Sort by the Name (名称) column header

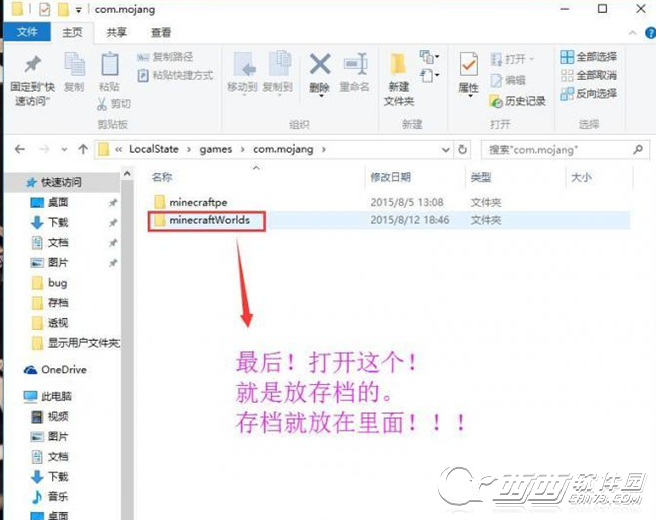pyautogui.click(x=162, y=177)
